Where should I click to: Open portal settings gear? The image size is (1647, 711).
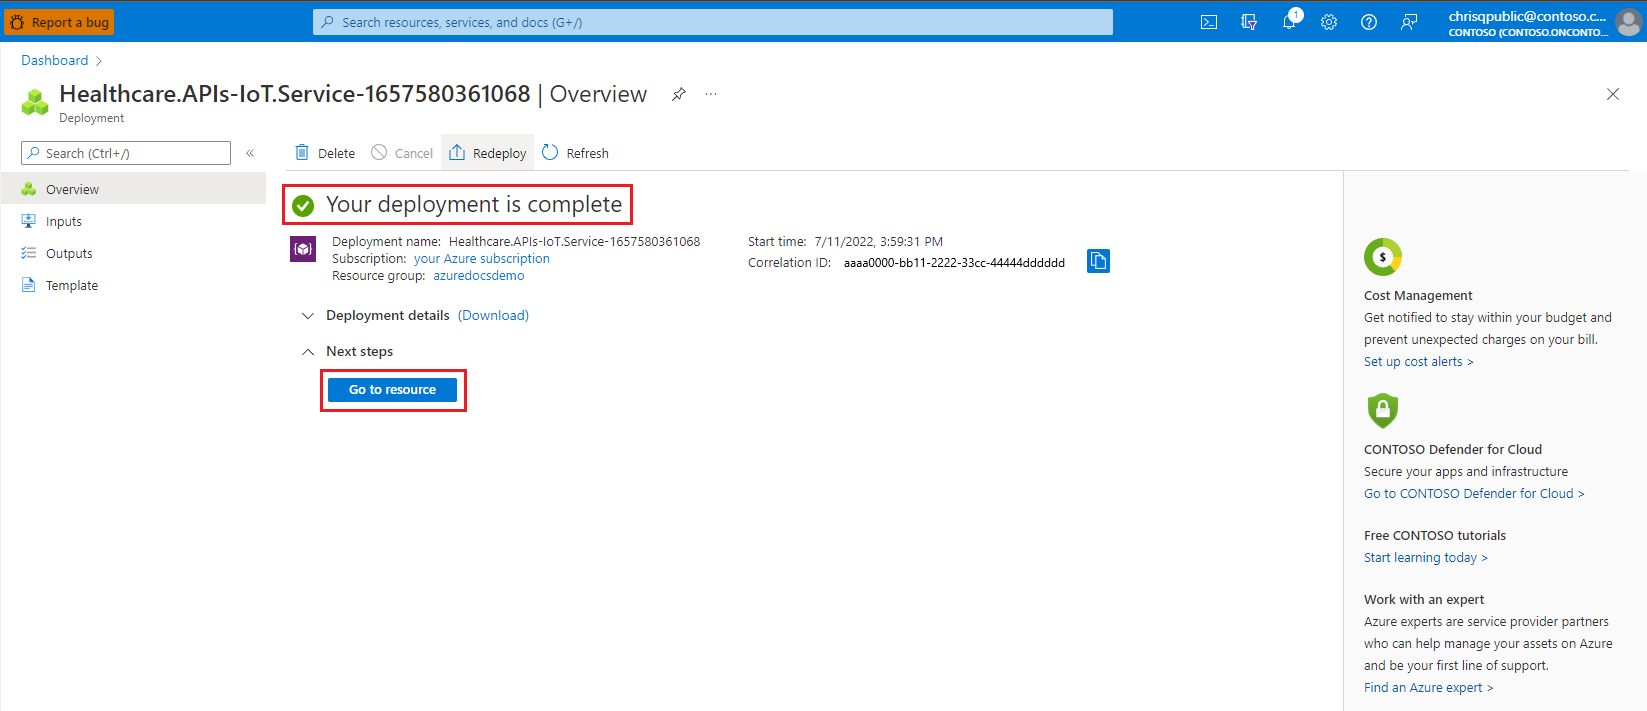(1329, 22)
